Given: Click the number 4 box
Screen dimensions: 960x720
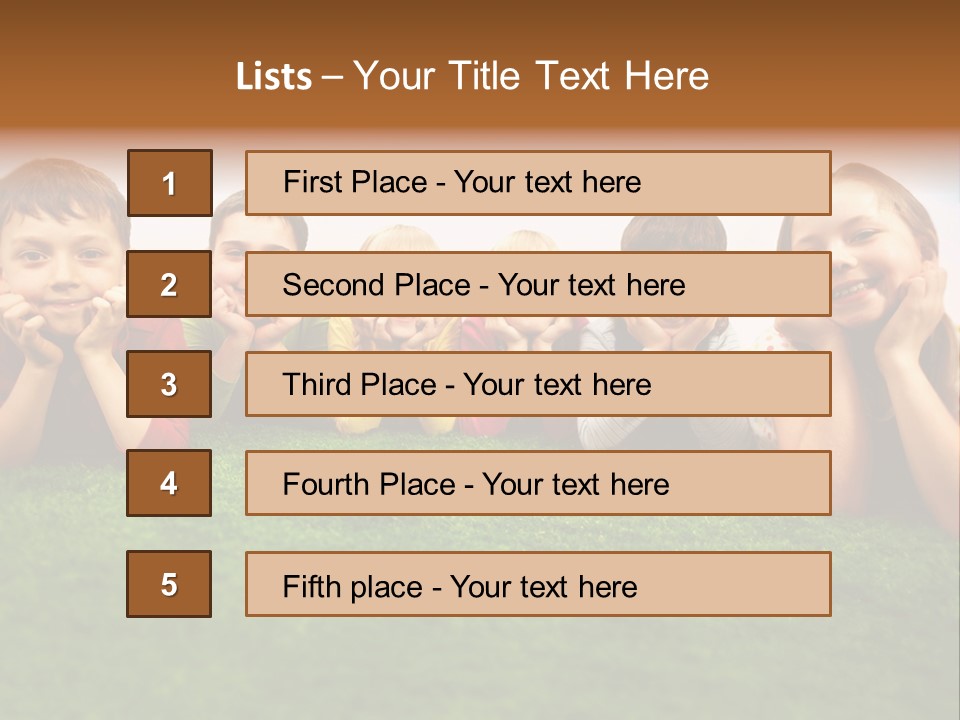Looking at the screenshot, I should [x=169, y=483].
